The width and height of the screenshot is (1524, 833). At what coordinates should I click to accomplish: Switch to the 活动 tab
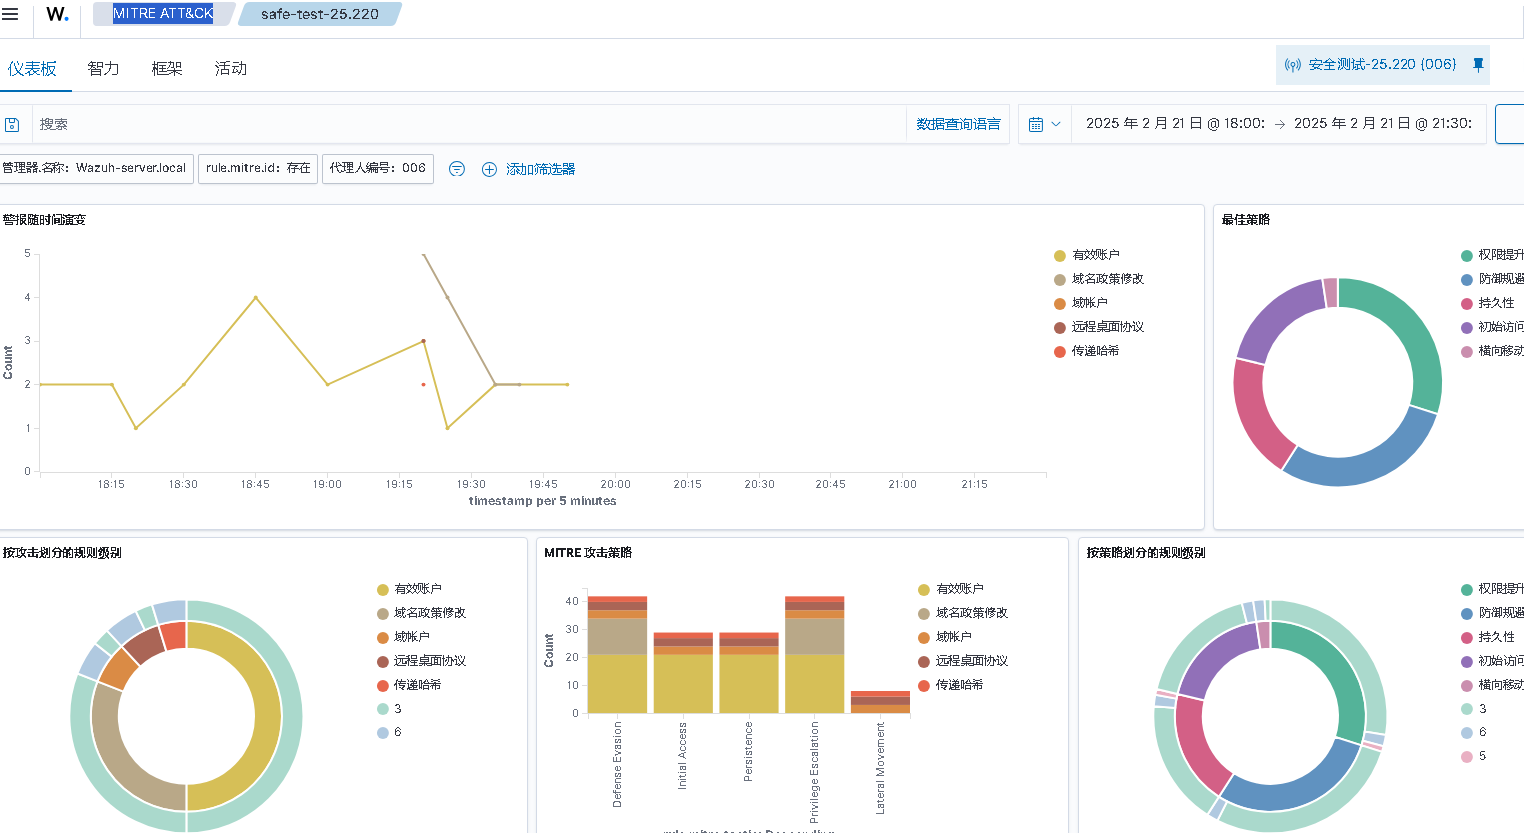pyautogui.click(x=231, y=68)
